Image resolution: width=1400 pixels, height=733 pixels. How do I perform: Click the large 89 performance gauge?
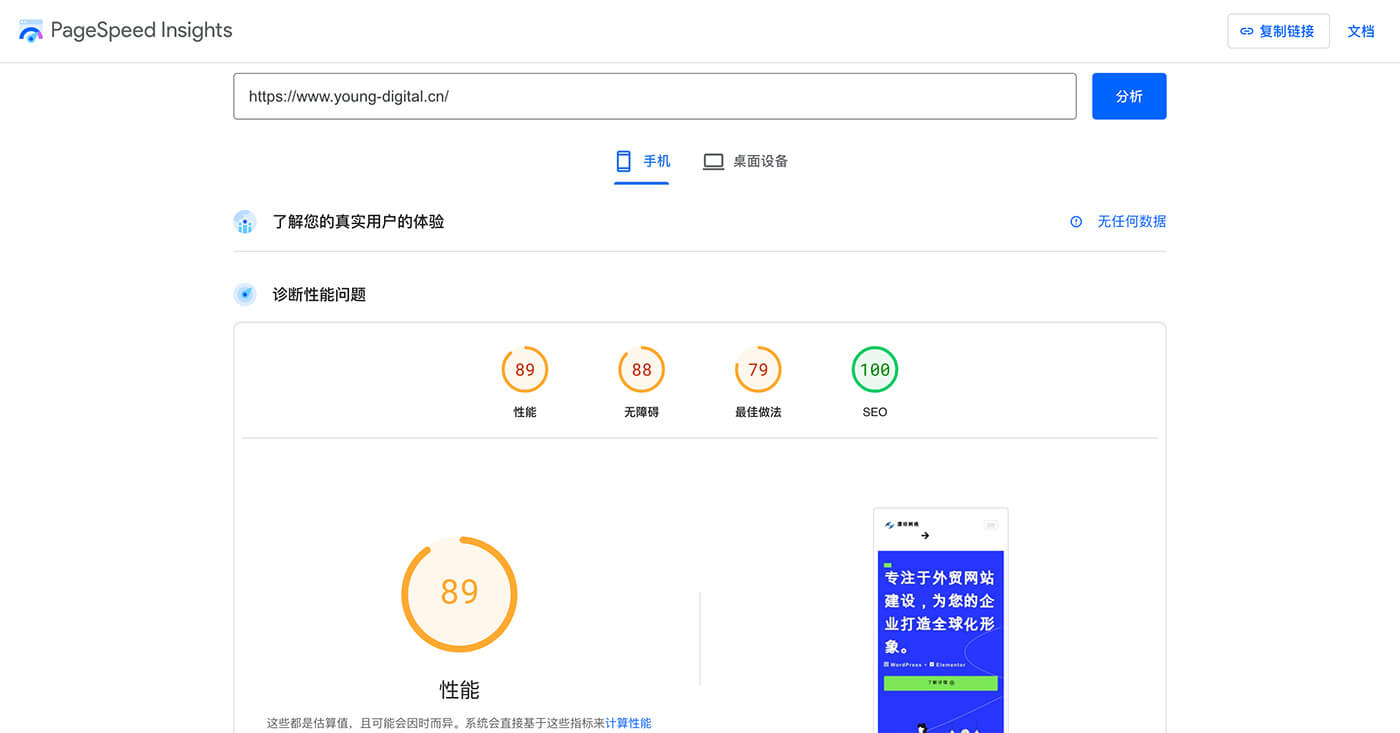[x=459, y=594]
